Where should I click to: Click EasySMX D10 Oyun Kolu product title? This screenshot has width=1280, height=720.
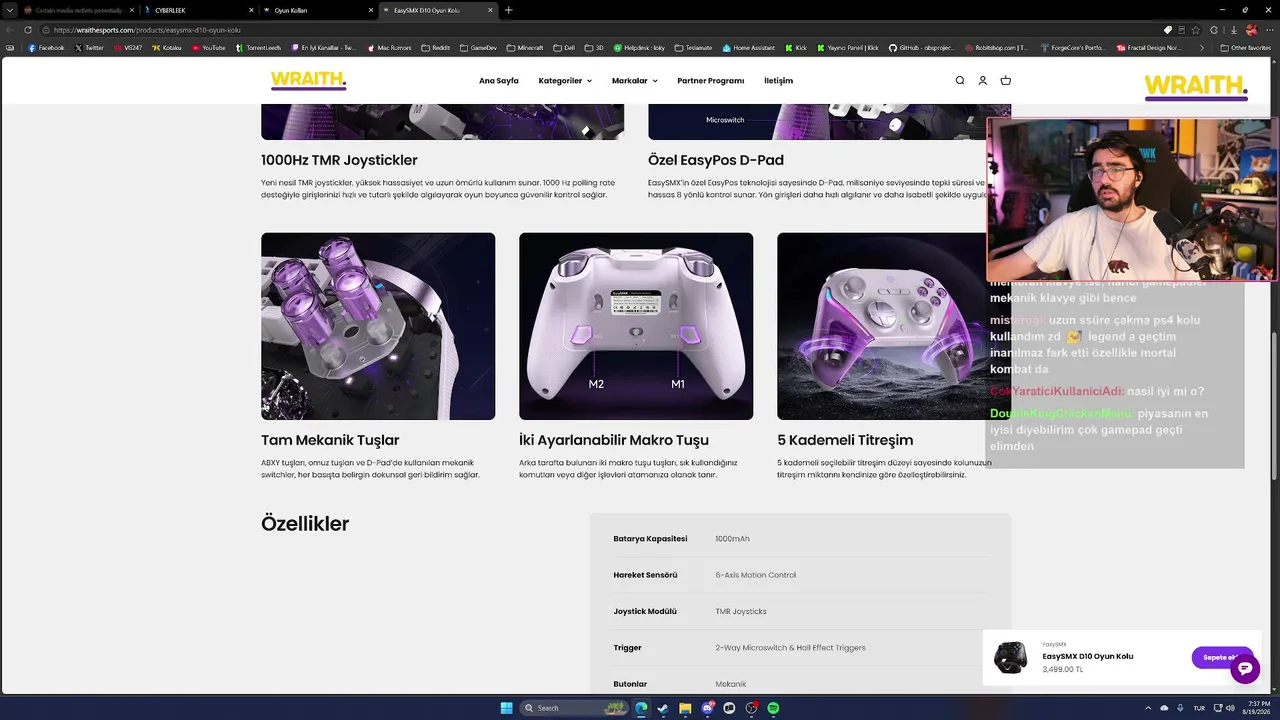[x=1088, y=656]
